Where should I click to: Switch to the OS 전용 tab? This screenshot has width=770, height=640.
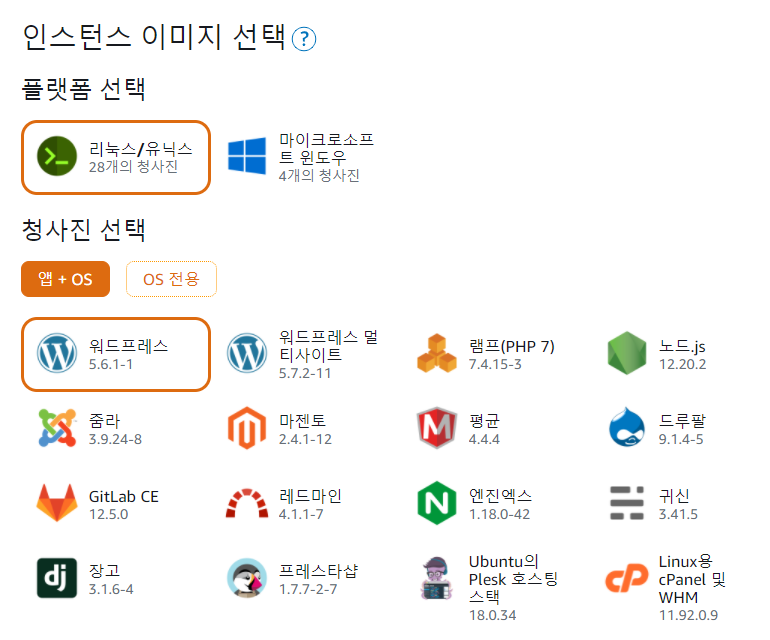171,279
